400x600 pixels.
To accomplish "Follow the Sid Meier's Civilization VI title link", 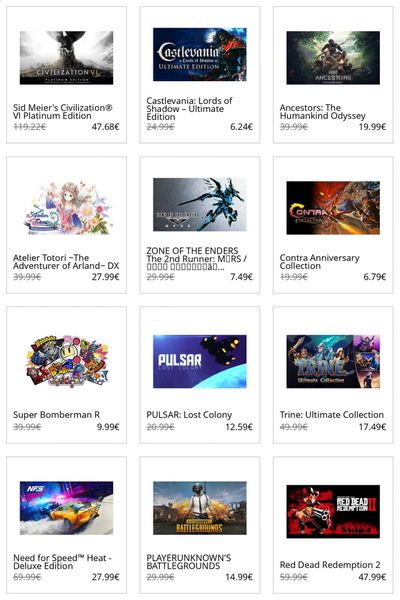I will click(63, 112).
